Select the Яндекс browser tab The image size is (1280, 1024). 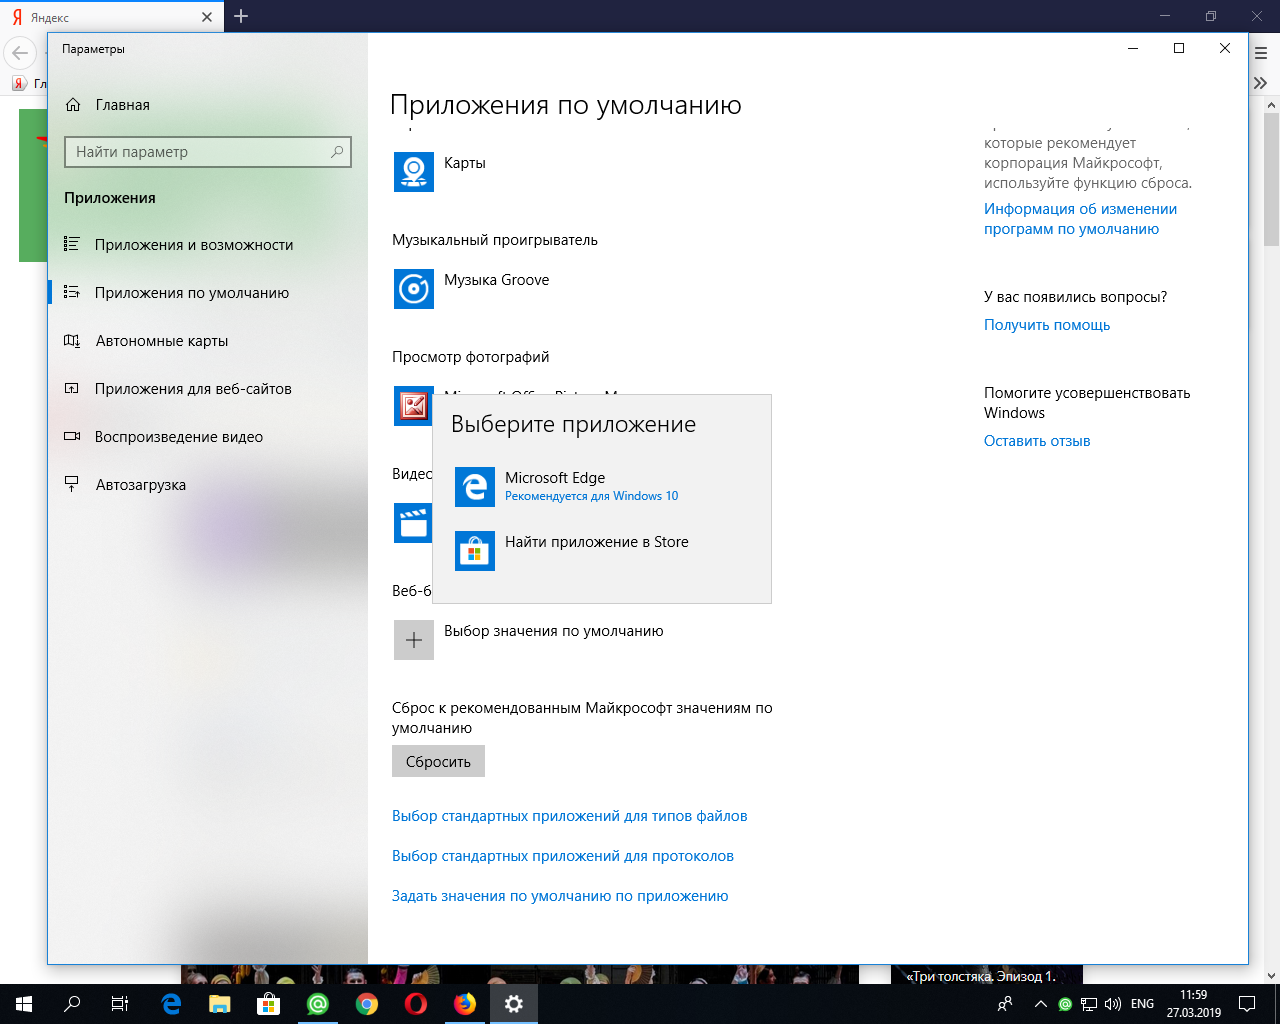pyautogui.click(x=111, y=17)
